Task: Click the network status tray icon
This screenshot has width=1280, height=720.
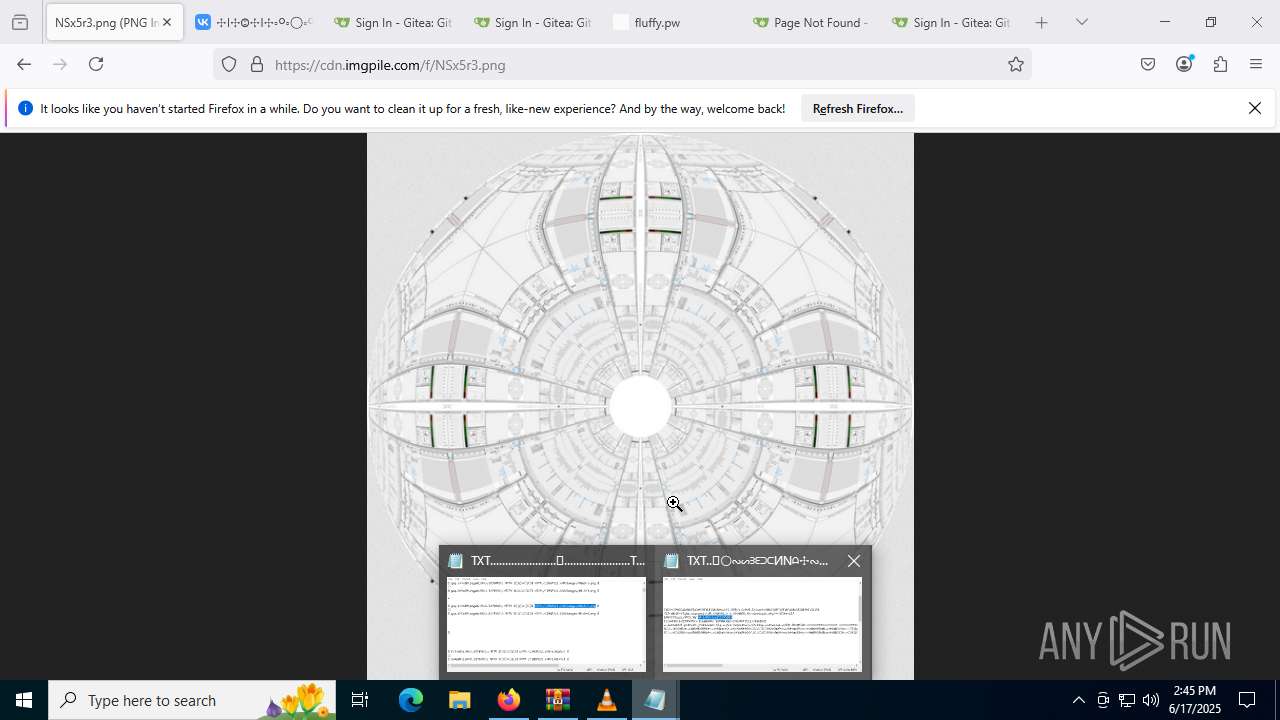Action: [1127, 700]
